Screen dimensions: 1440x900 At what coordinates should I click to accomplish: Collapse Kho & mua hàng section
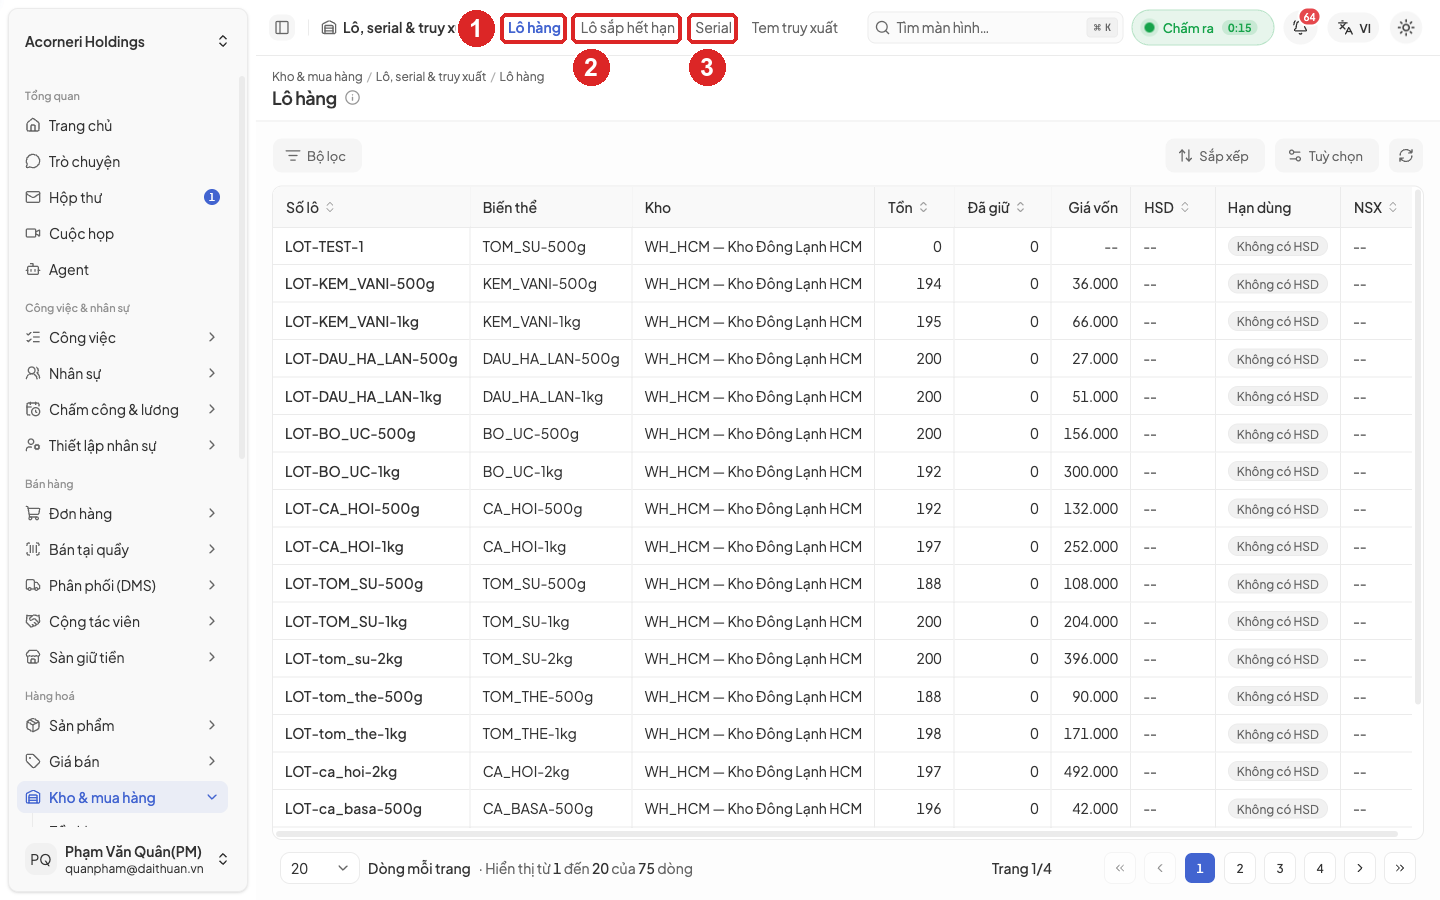[124, 798]
